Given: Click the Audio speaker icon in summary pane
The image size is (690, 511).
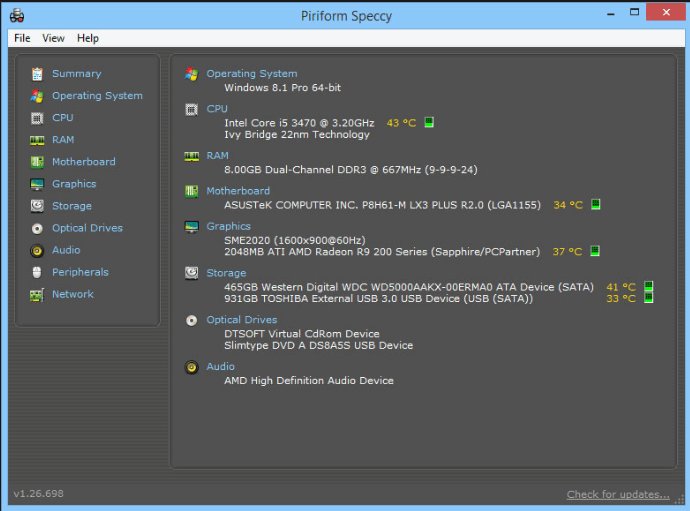Looking at the screenshot, I should tap(191, 367).
